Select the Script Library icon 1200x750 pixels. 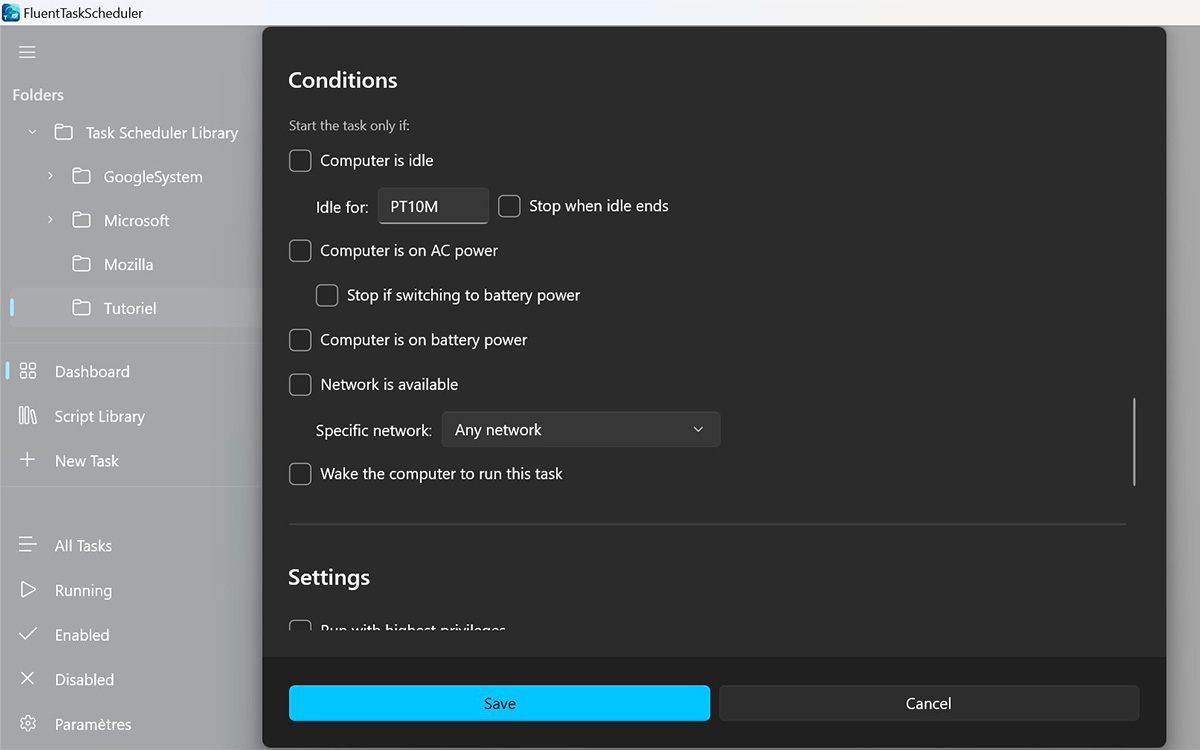pos(30,416)
